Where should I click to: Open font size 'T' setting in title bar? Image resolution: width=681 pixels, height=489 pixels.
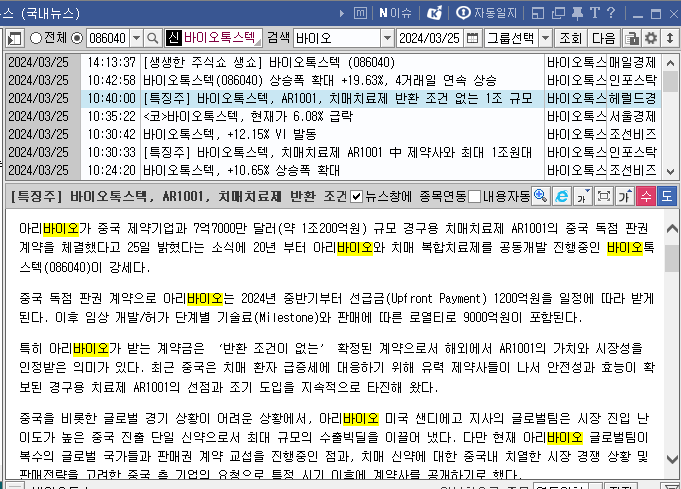coord(595,13)
